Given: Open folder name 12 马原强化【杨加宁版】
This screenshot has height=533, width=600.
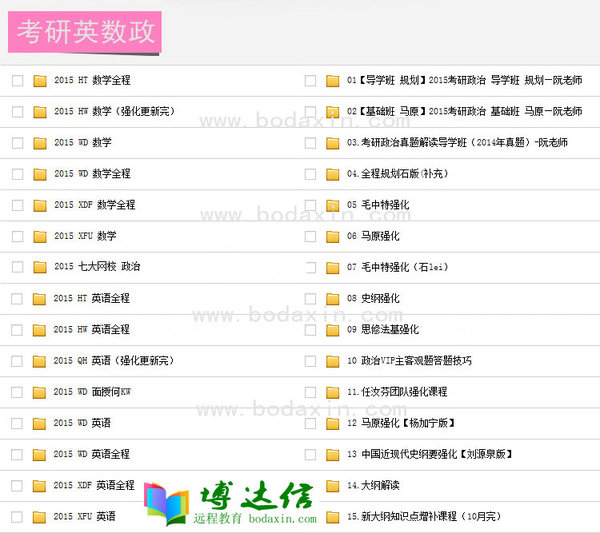Looking at the screenshot, I should (x=401, y=423).
